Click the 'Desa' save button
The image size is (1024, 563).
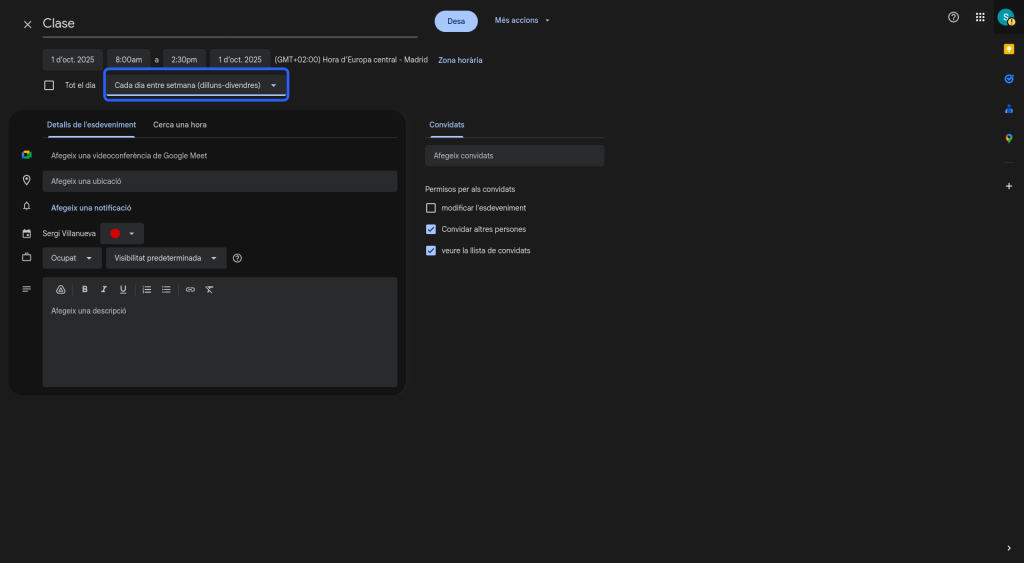click(x=456, y=21)
